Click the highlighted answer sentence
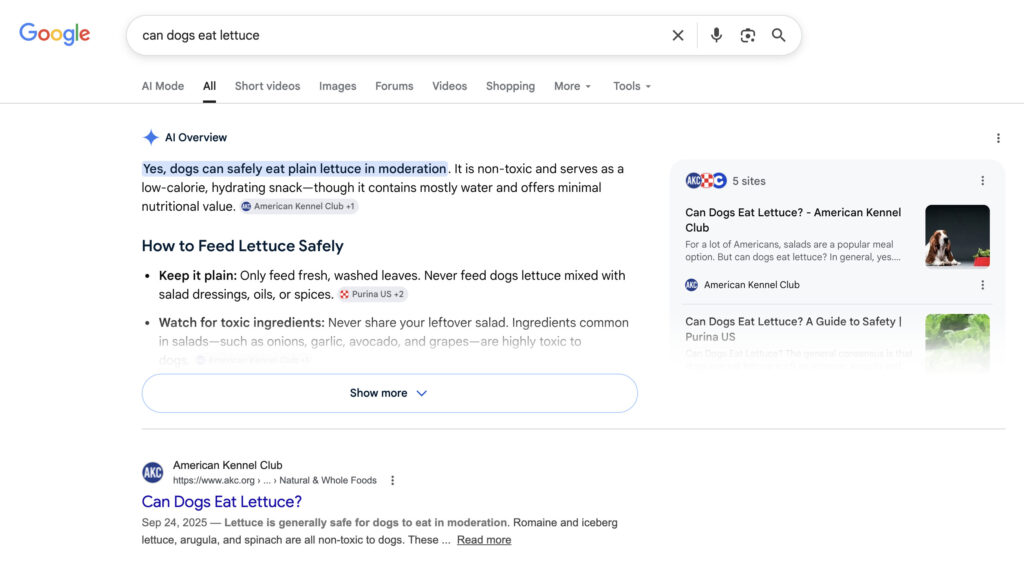 point(295,169)
